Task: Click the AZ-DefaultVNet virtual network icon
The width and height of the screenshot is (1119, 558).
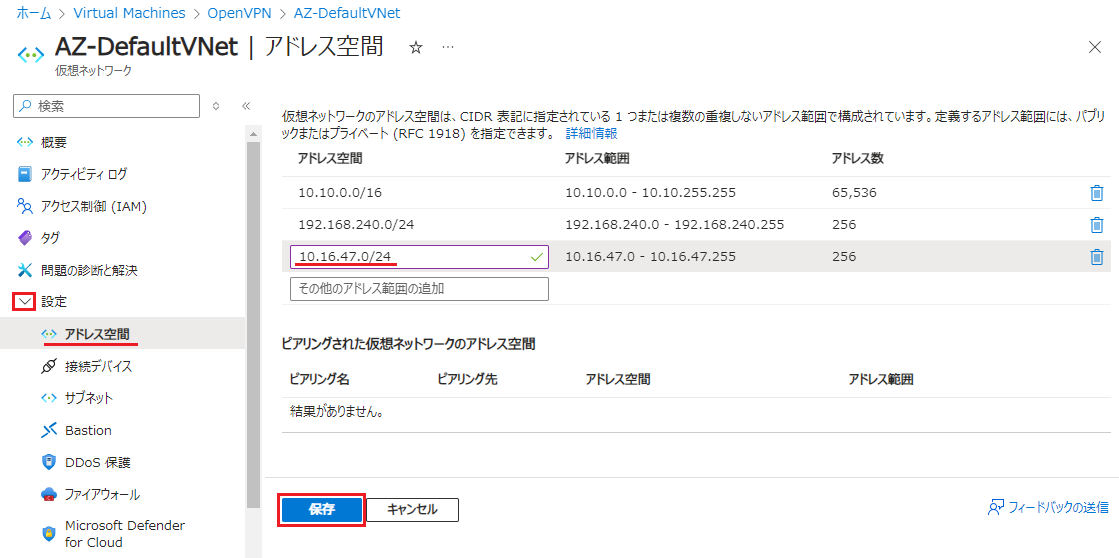Action: (x=31, y=54)
